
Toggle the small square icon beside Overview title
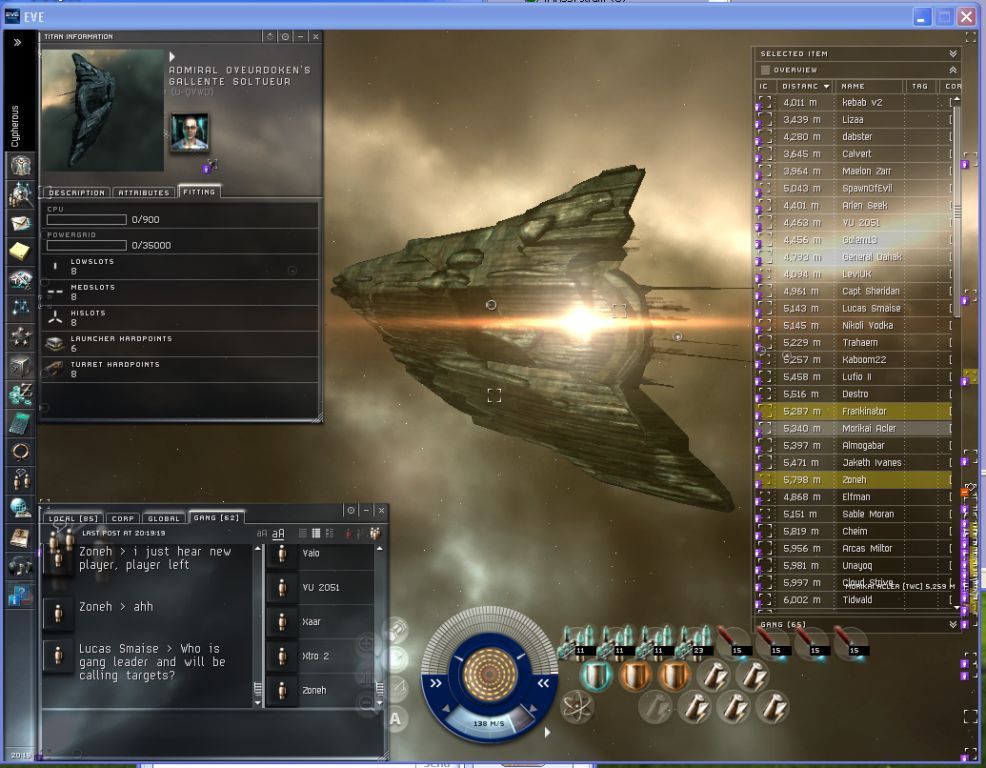point(765,70)
